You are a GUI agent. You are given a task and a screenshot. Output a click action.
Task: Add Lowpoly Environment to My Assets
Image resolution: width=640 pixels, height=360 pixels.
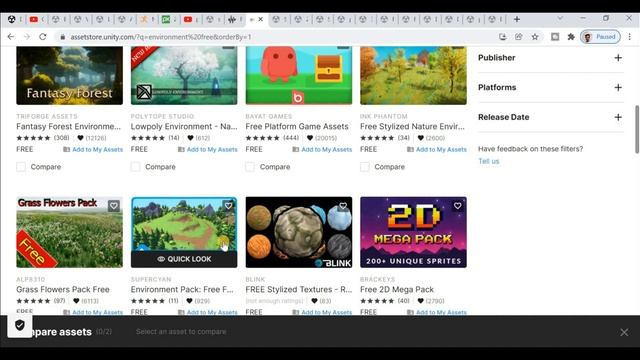tap(208, 149)
